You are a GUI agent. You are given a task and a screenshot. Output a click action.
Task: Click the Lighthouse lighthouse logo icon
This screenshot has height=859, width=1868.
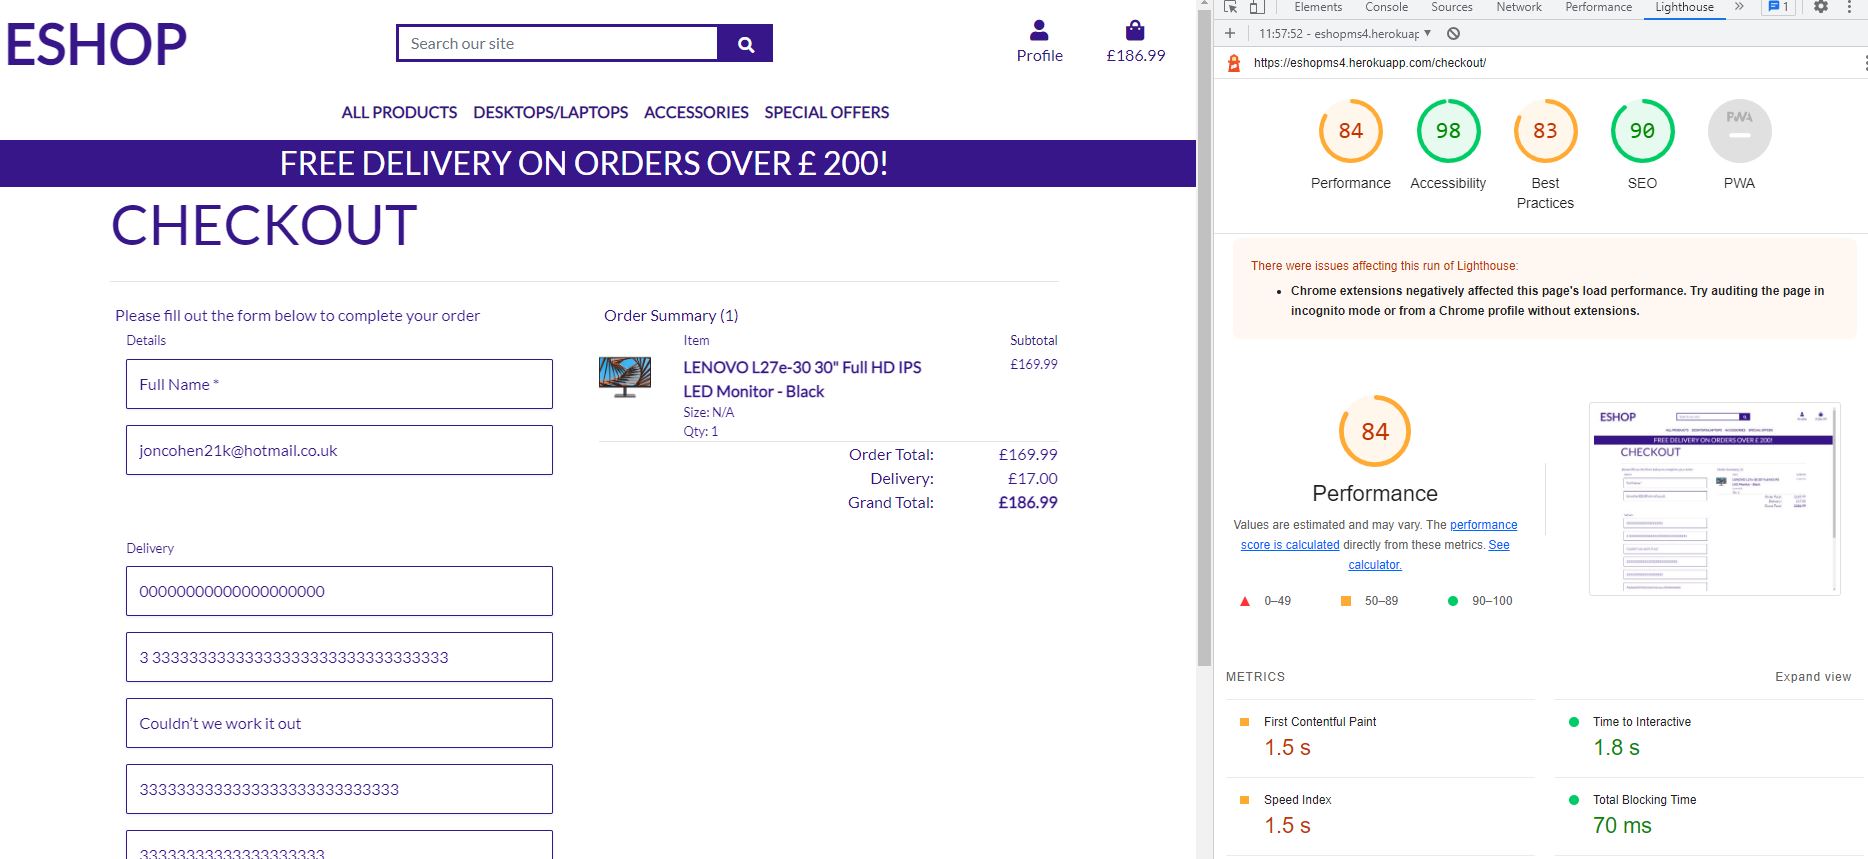coord(1234,63)
